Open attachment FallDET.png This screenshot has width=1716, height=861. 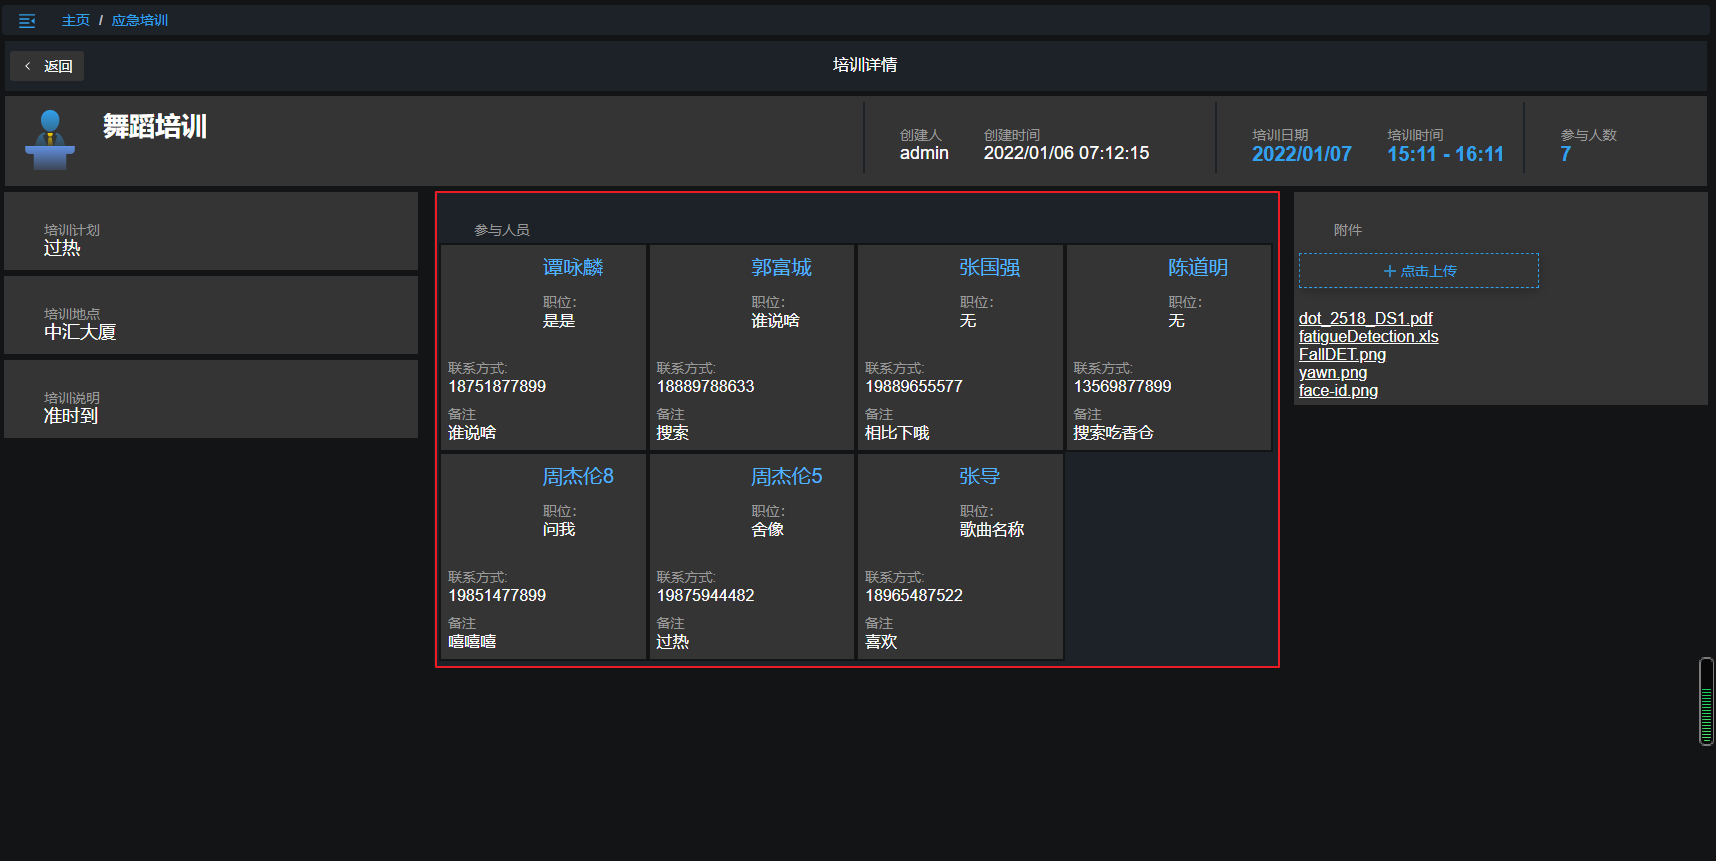click(x=1342, y=354)
